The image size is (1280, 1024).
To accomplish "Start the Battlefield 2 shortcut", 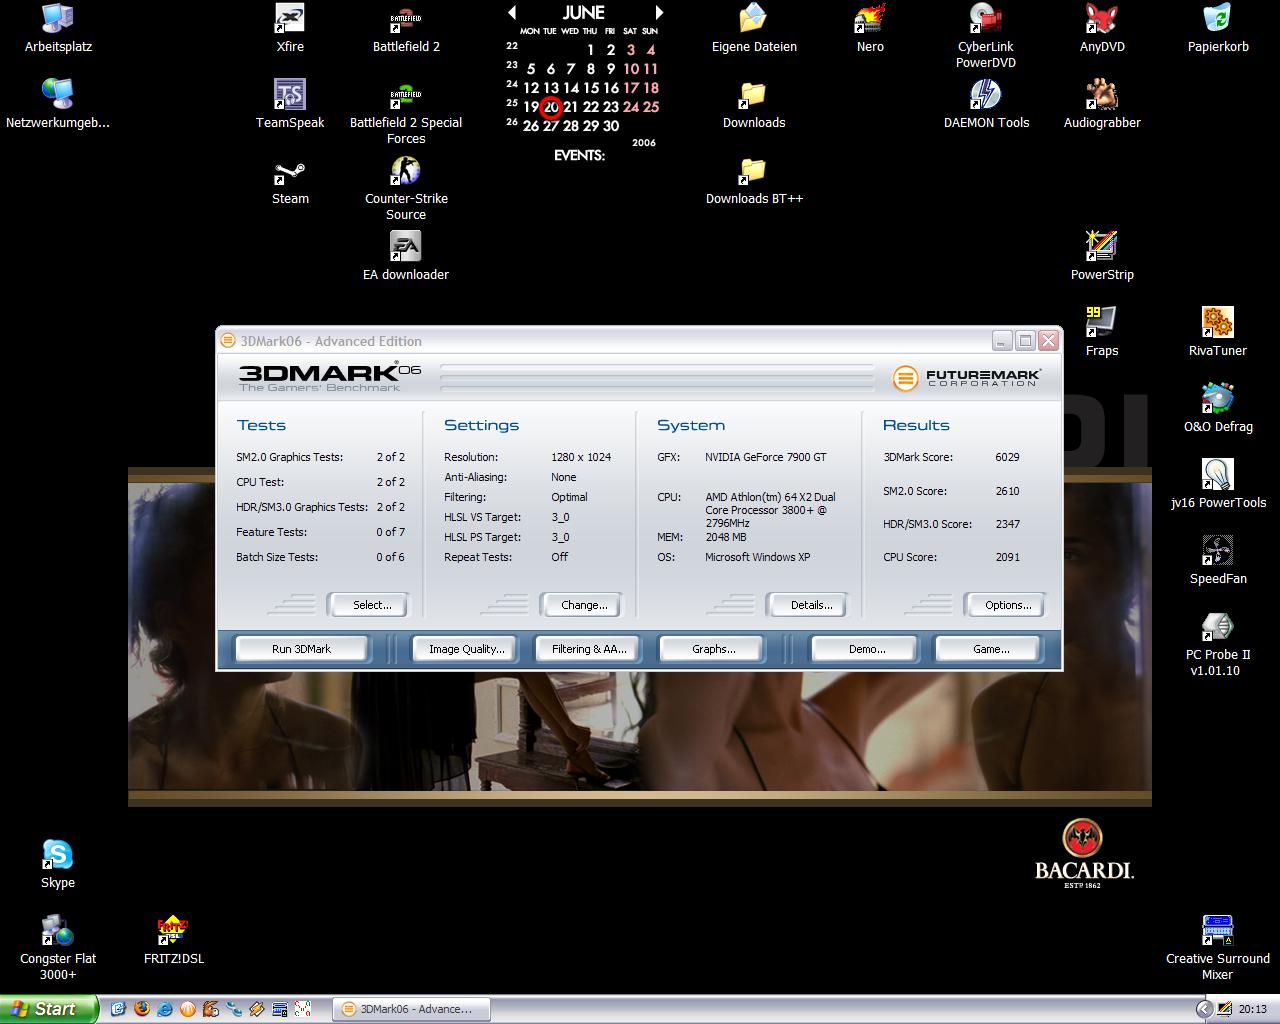I will click(x=406, y=28).
